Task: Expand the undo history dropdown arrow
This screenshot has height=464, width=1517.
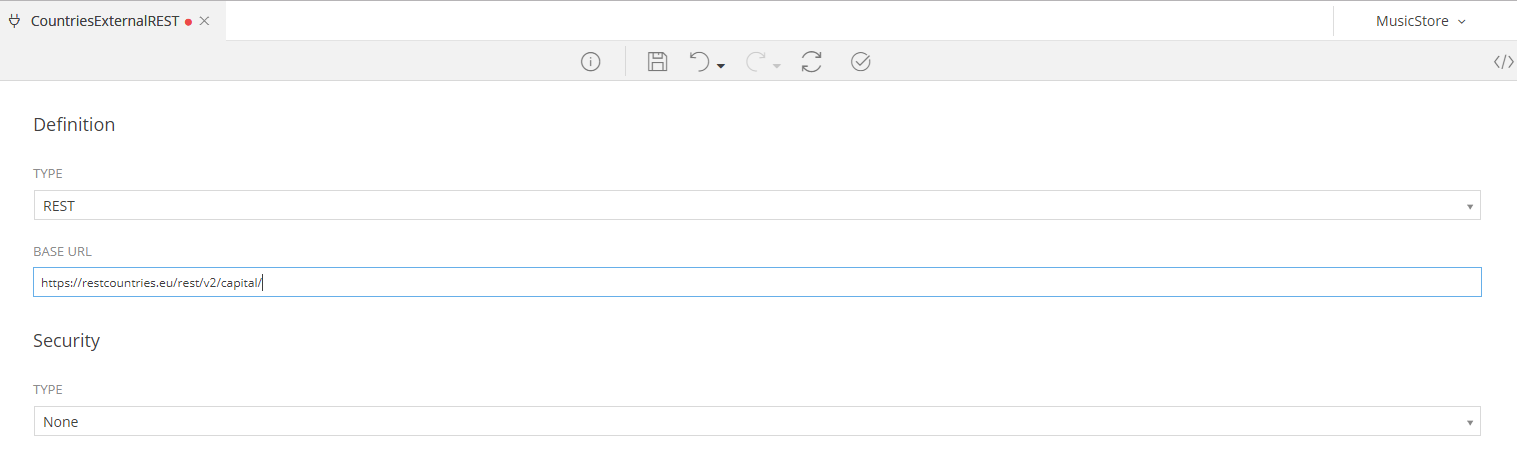Action: 721,66
